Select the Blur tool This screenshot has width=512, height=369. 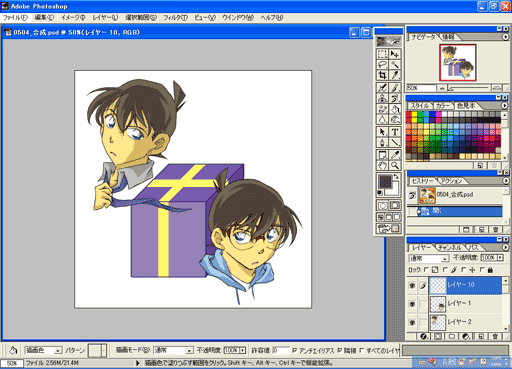coord(382,119)
